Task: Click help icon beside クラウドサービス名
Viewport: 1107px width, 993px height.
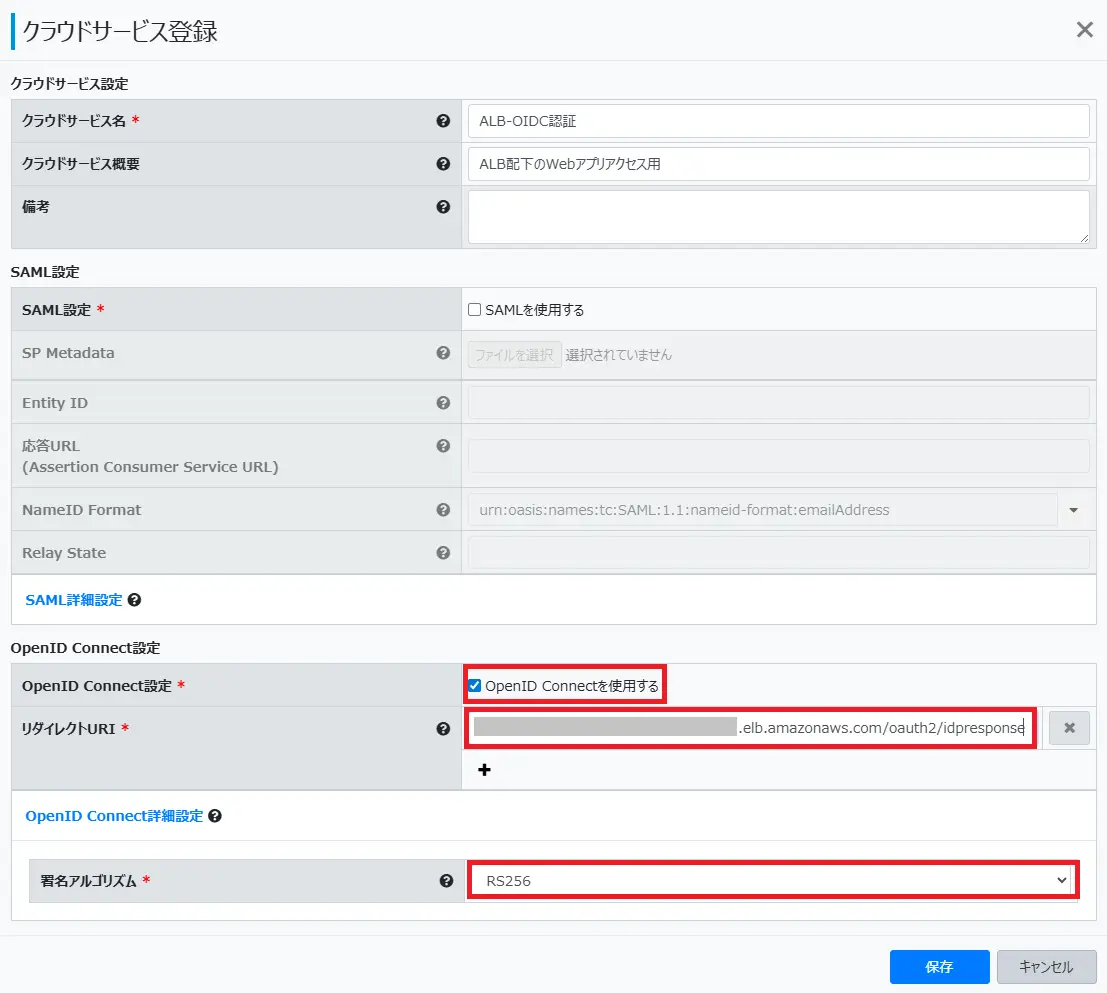Action: point(443,121)
